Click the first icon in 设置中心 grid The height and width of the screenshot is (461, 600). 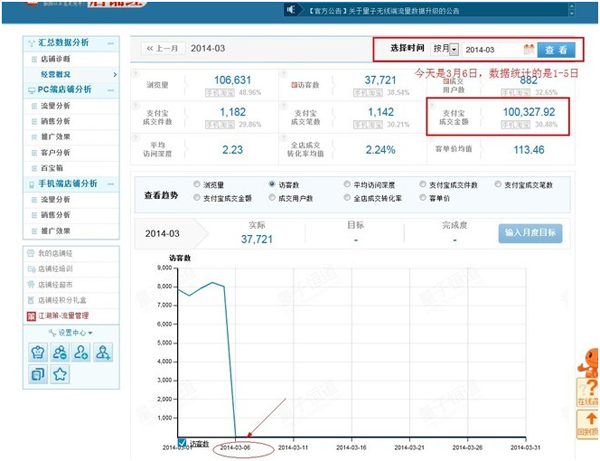pyautogui.click(x=39, y=352)
